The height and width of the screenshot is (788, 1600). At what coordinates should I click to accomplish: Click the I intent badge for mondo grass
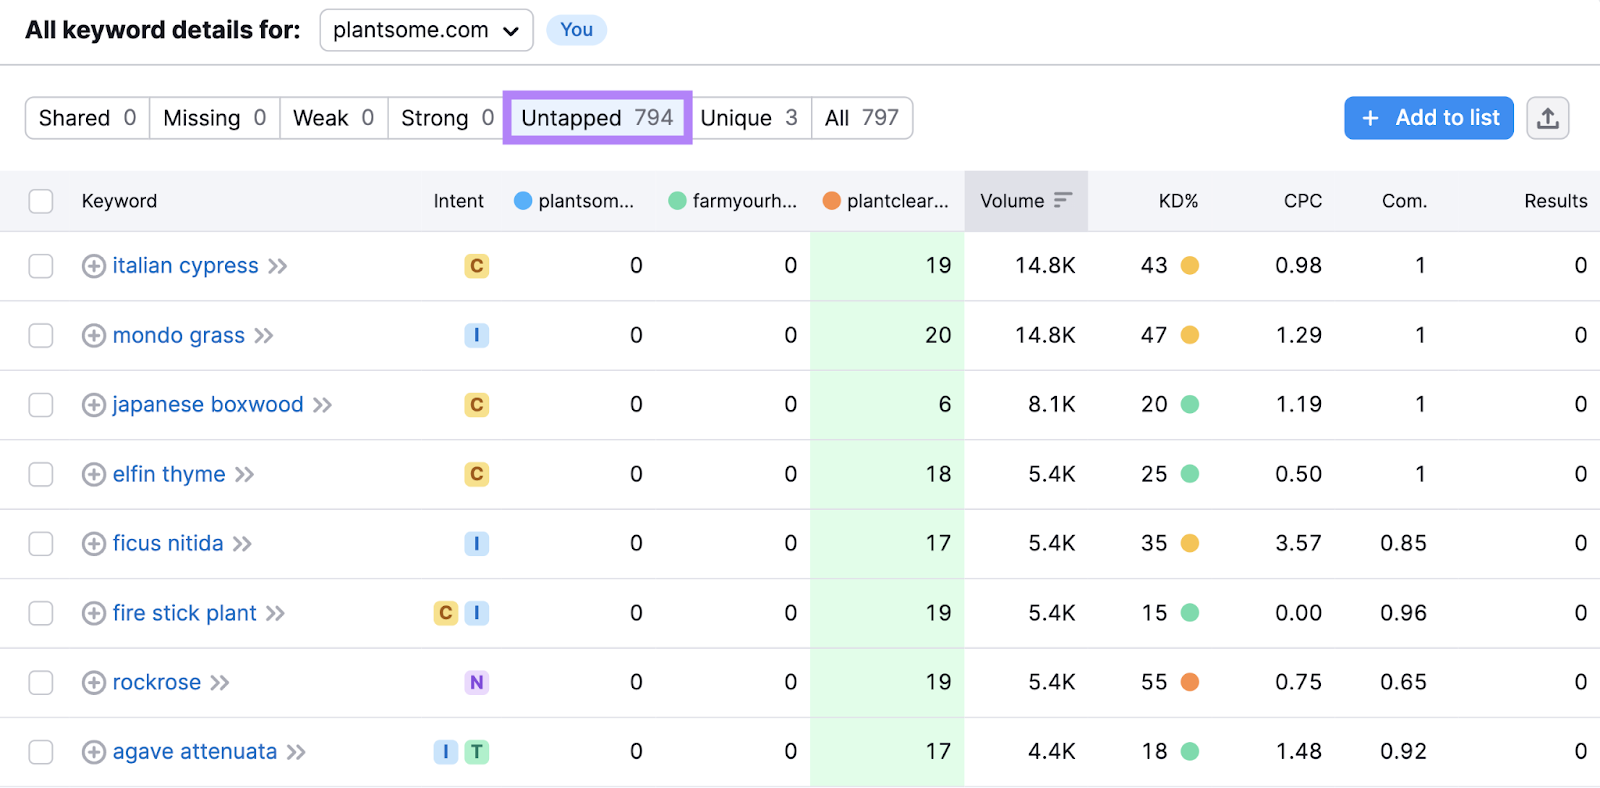(x=477, y=335)
